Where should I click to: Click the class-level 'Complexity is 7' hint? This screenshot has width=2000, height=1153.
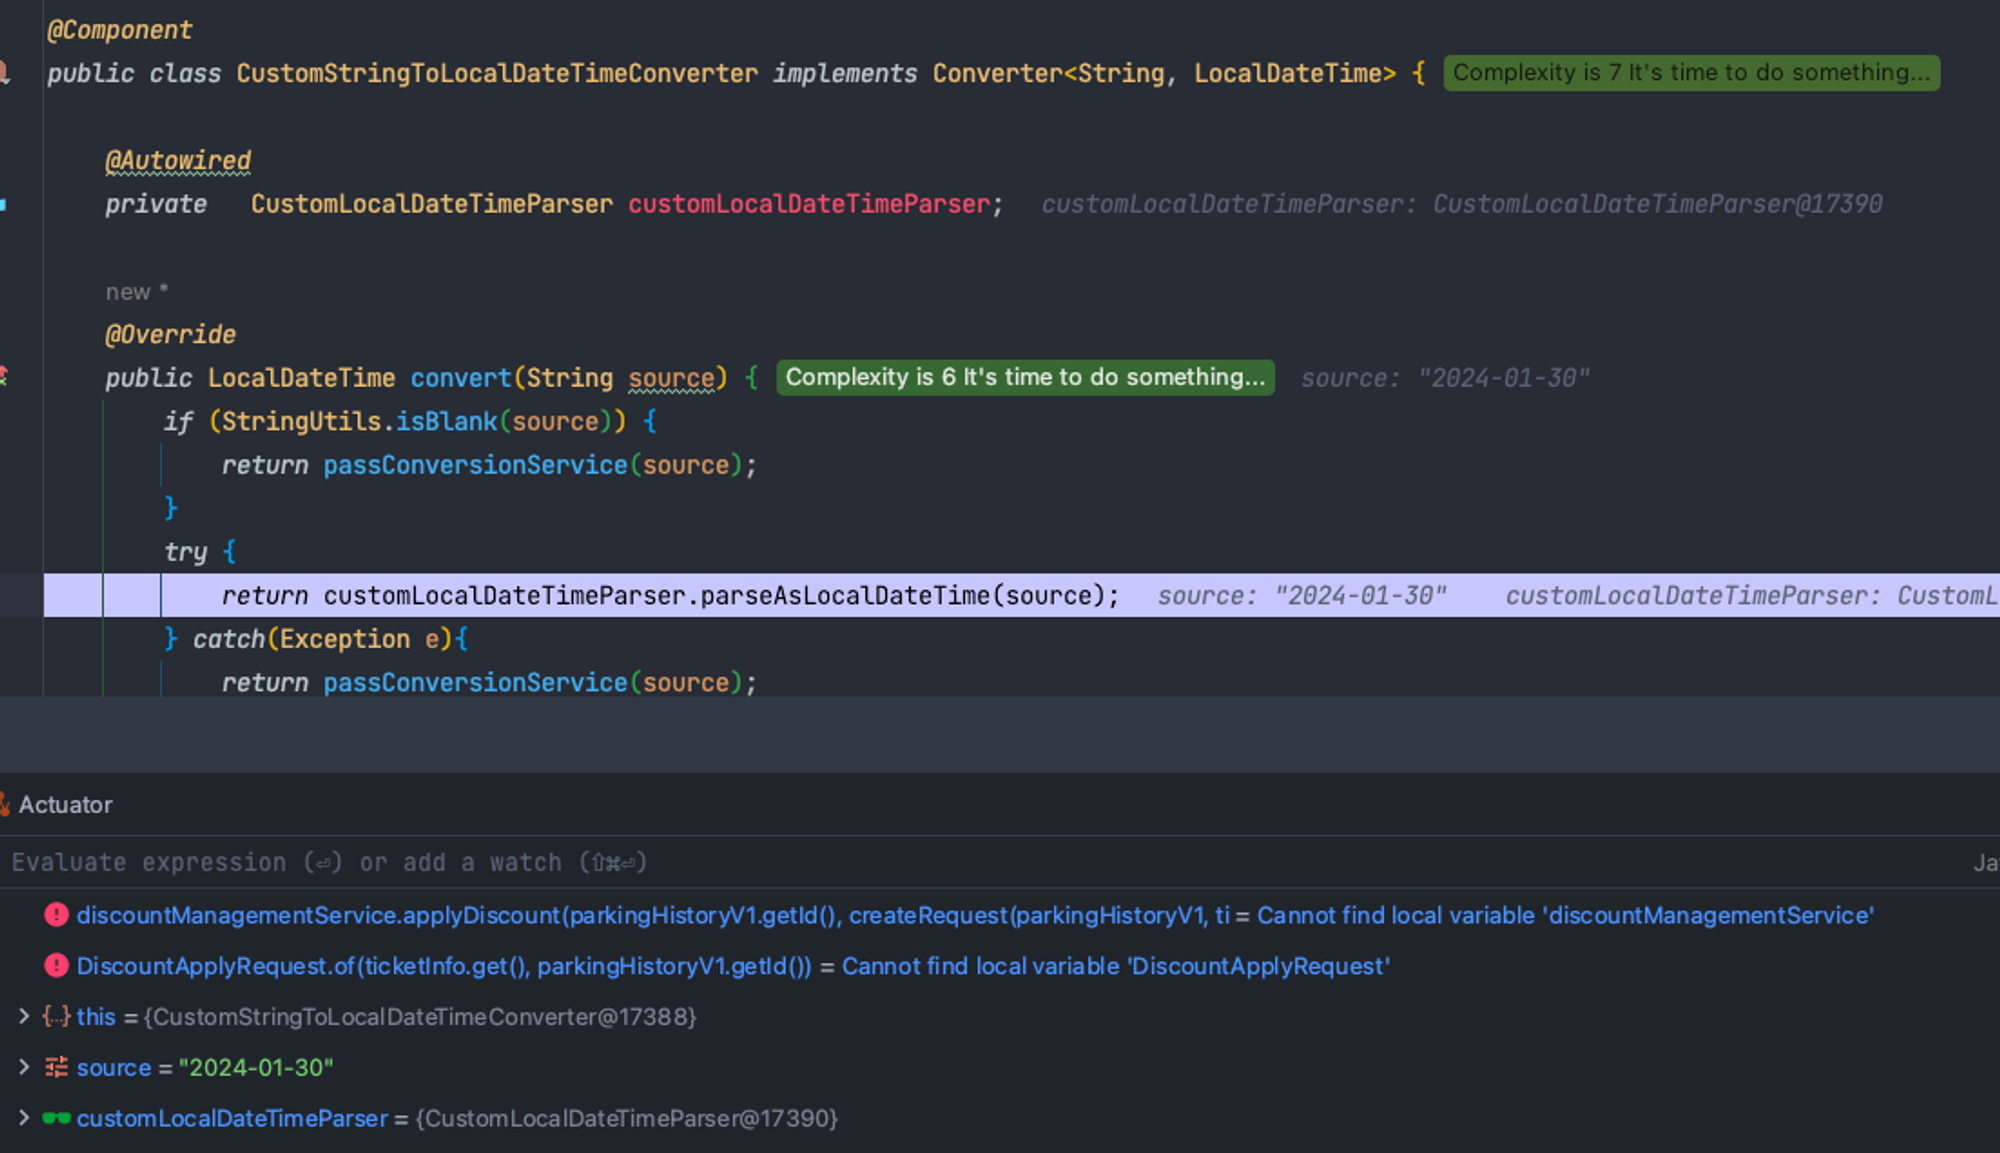[x=1690, y=73]
